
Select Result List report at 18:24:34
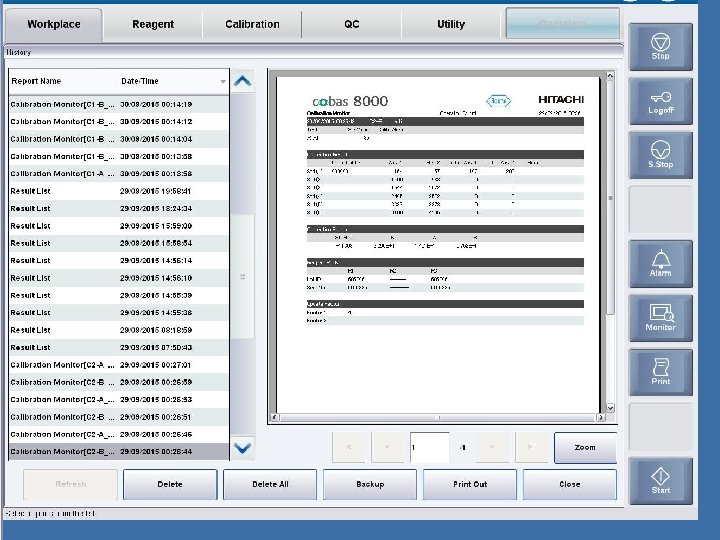(118, 208)
